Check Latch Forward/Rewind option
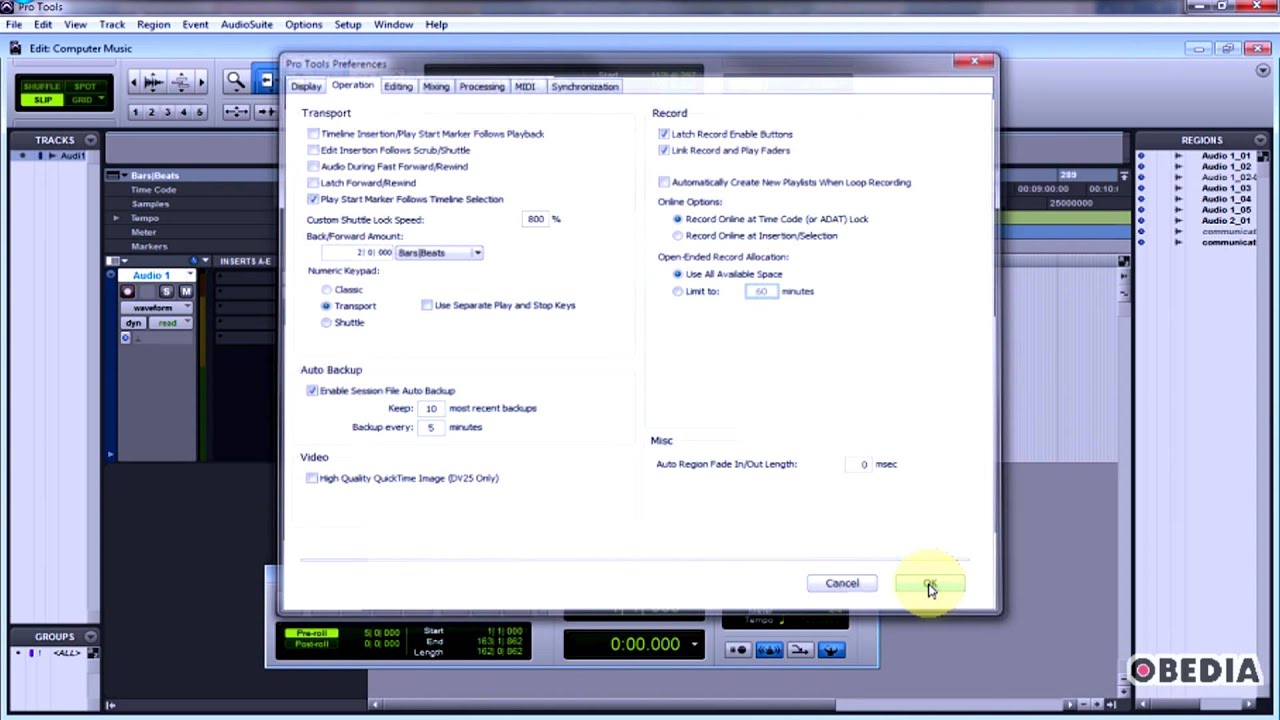This screenshot has width=1280, height=720. point(313,183)
